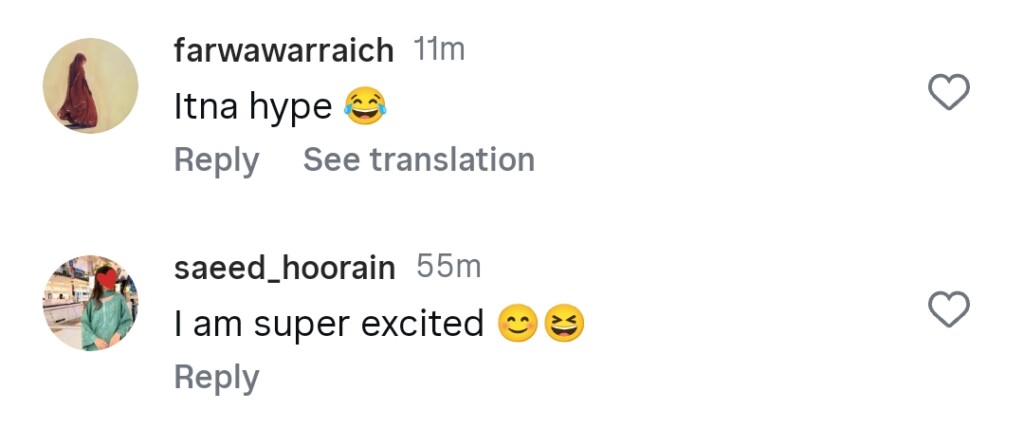This screenshot has height=429, width=1024.
Task: Like saeed_hoorain's comment with the heart
Action: coord(949,310)
